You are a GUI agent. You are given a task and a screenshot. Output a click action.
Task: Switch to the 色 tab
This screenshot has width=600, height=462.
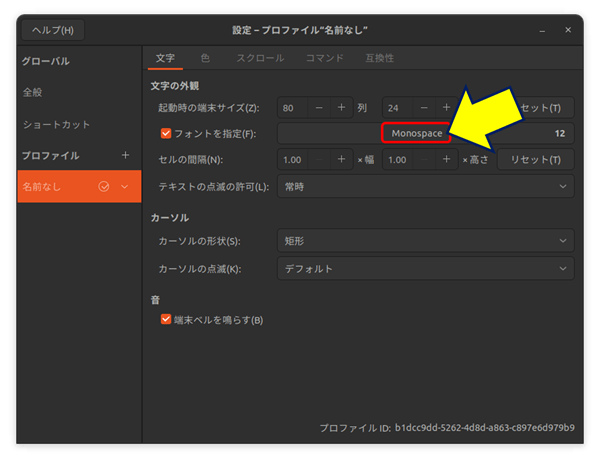click(x=205, y=58)
